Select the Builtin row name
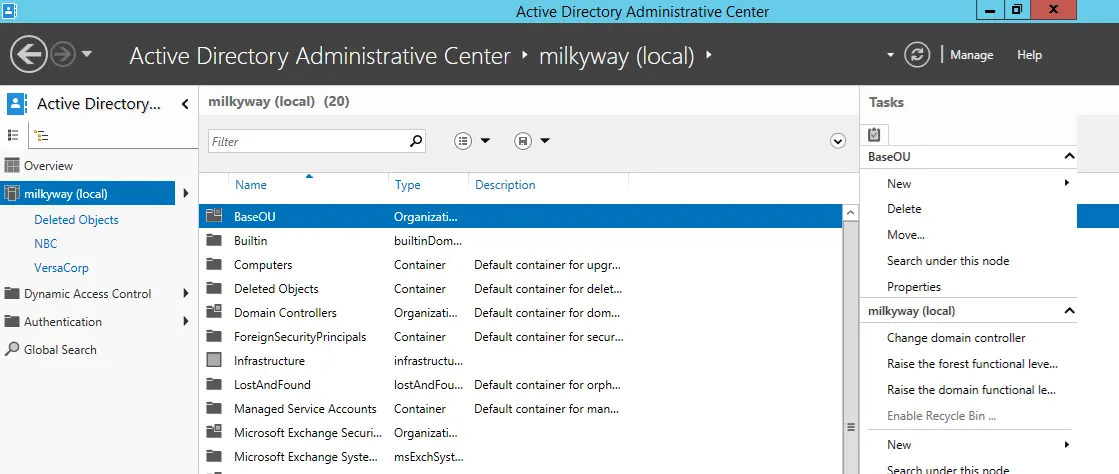This screenshot has width=1119, height=474. pos(250,241)
